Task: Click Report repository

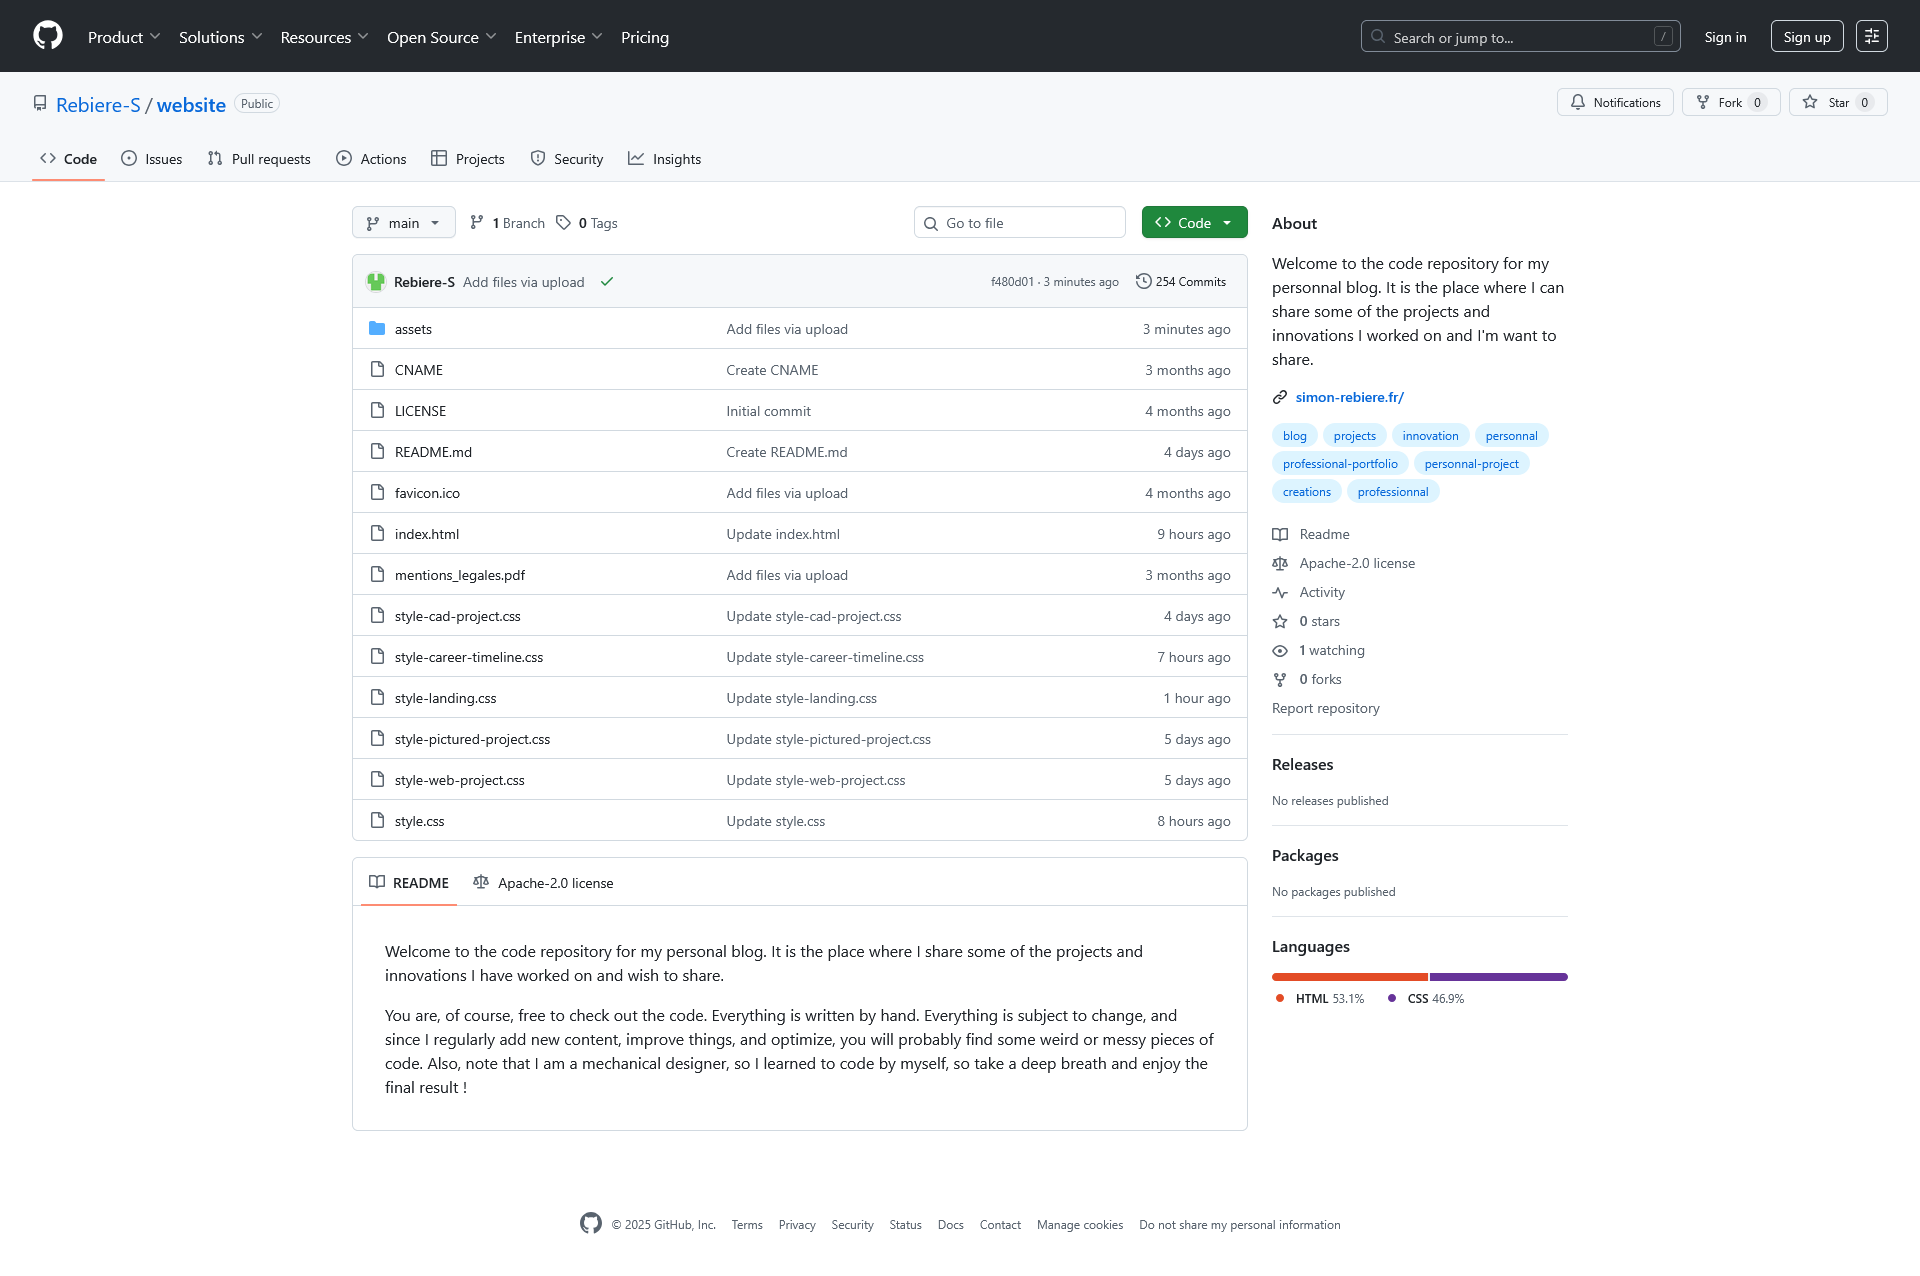Action: 1325,708
